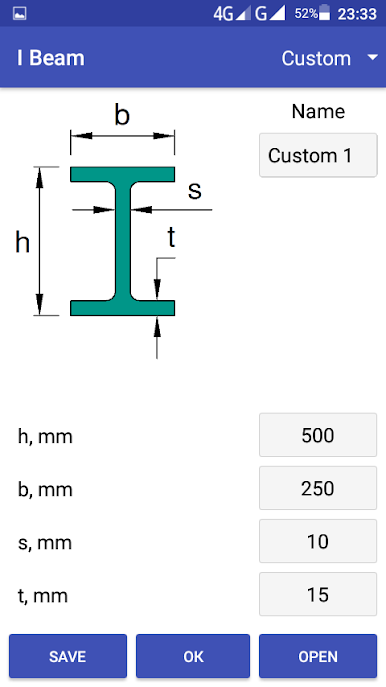The image size is (386, 687).
Task: Expand the dropdown arrow beside Custom
Action: pyautogui.click(x=372, y=57)
